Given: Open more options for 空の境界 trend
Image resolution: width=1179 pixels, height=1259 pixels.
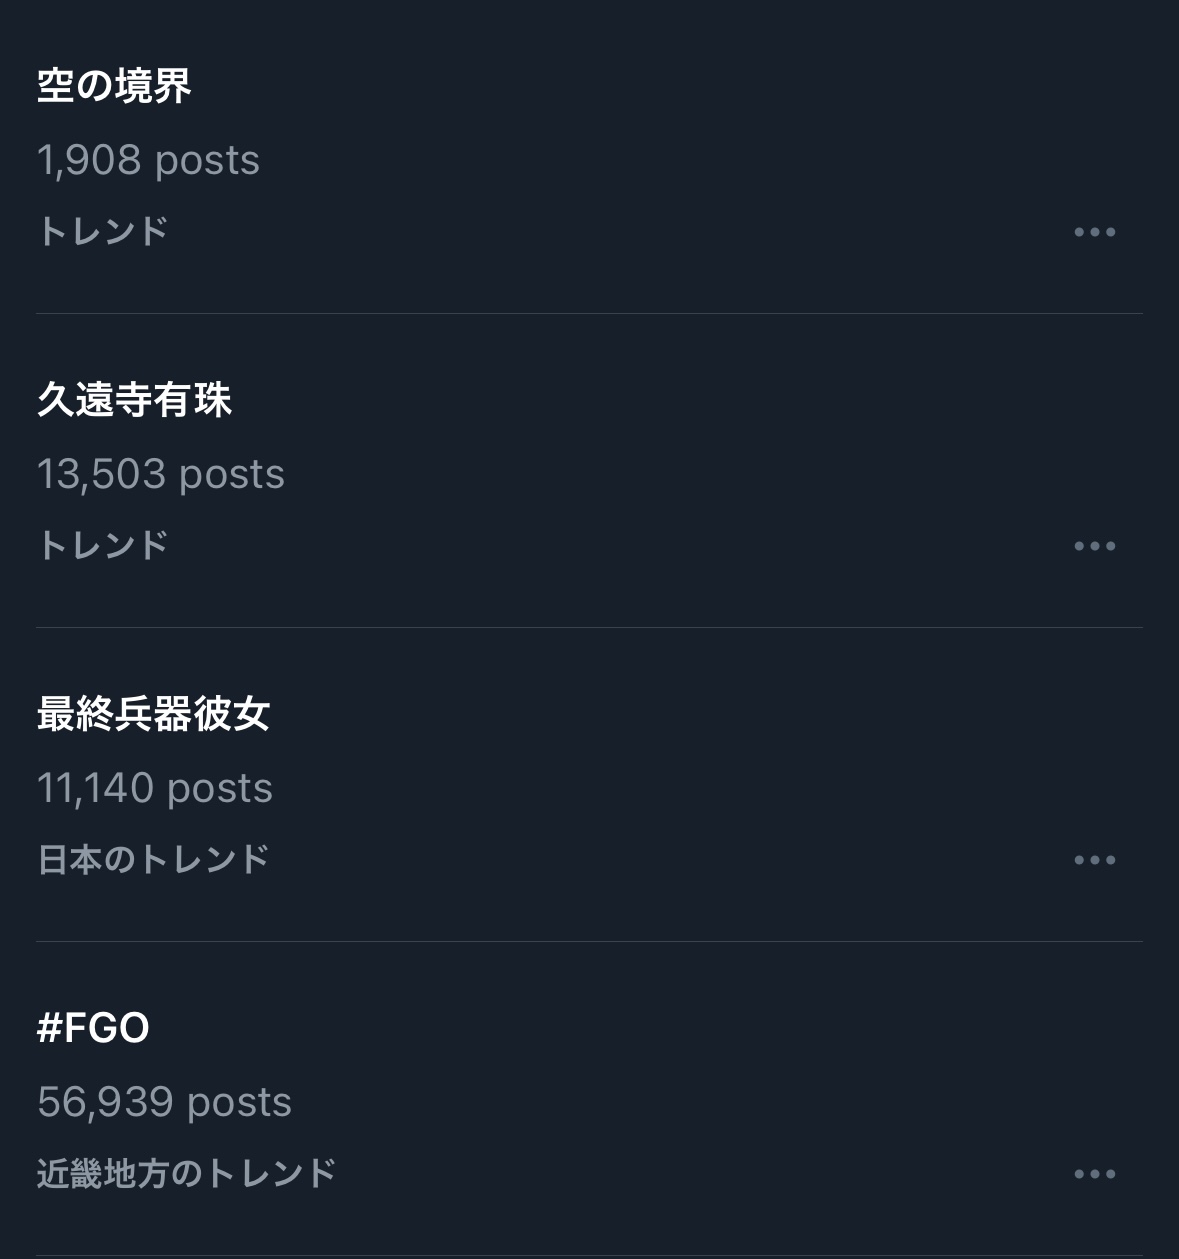Looking at the screenshot, I should (1094, 232).
